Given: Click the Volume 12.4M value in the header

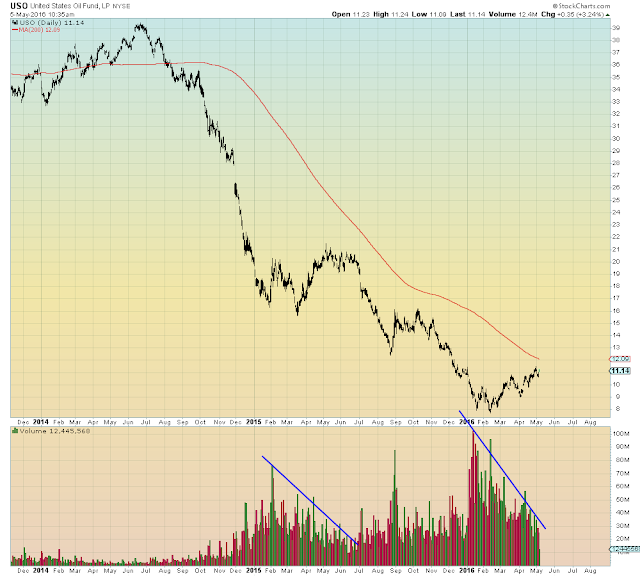Looking at the screenshot, I should coord(513,14).
